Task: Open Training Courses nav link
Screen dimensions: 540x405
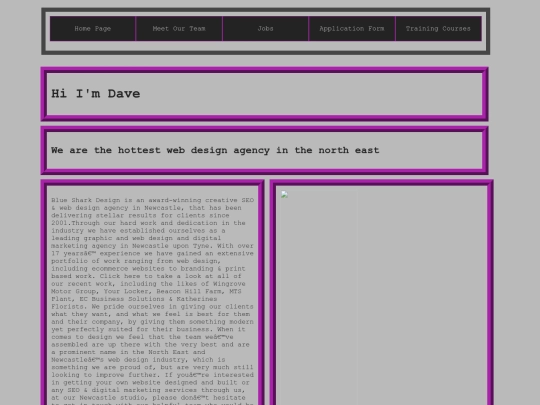Action: pyautogui.click(x=438, y=29)
